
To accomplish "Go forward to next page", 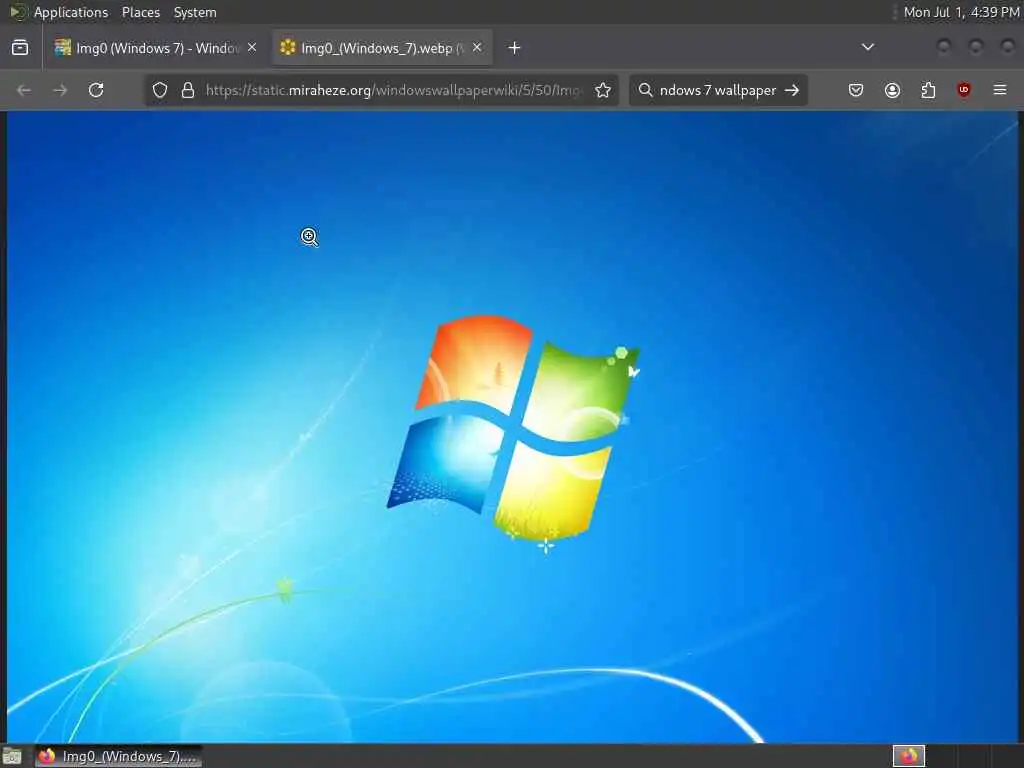I will [x=60, y=90].
